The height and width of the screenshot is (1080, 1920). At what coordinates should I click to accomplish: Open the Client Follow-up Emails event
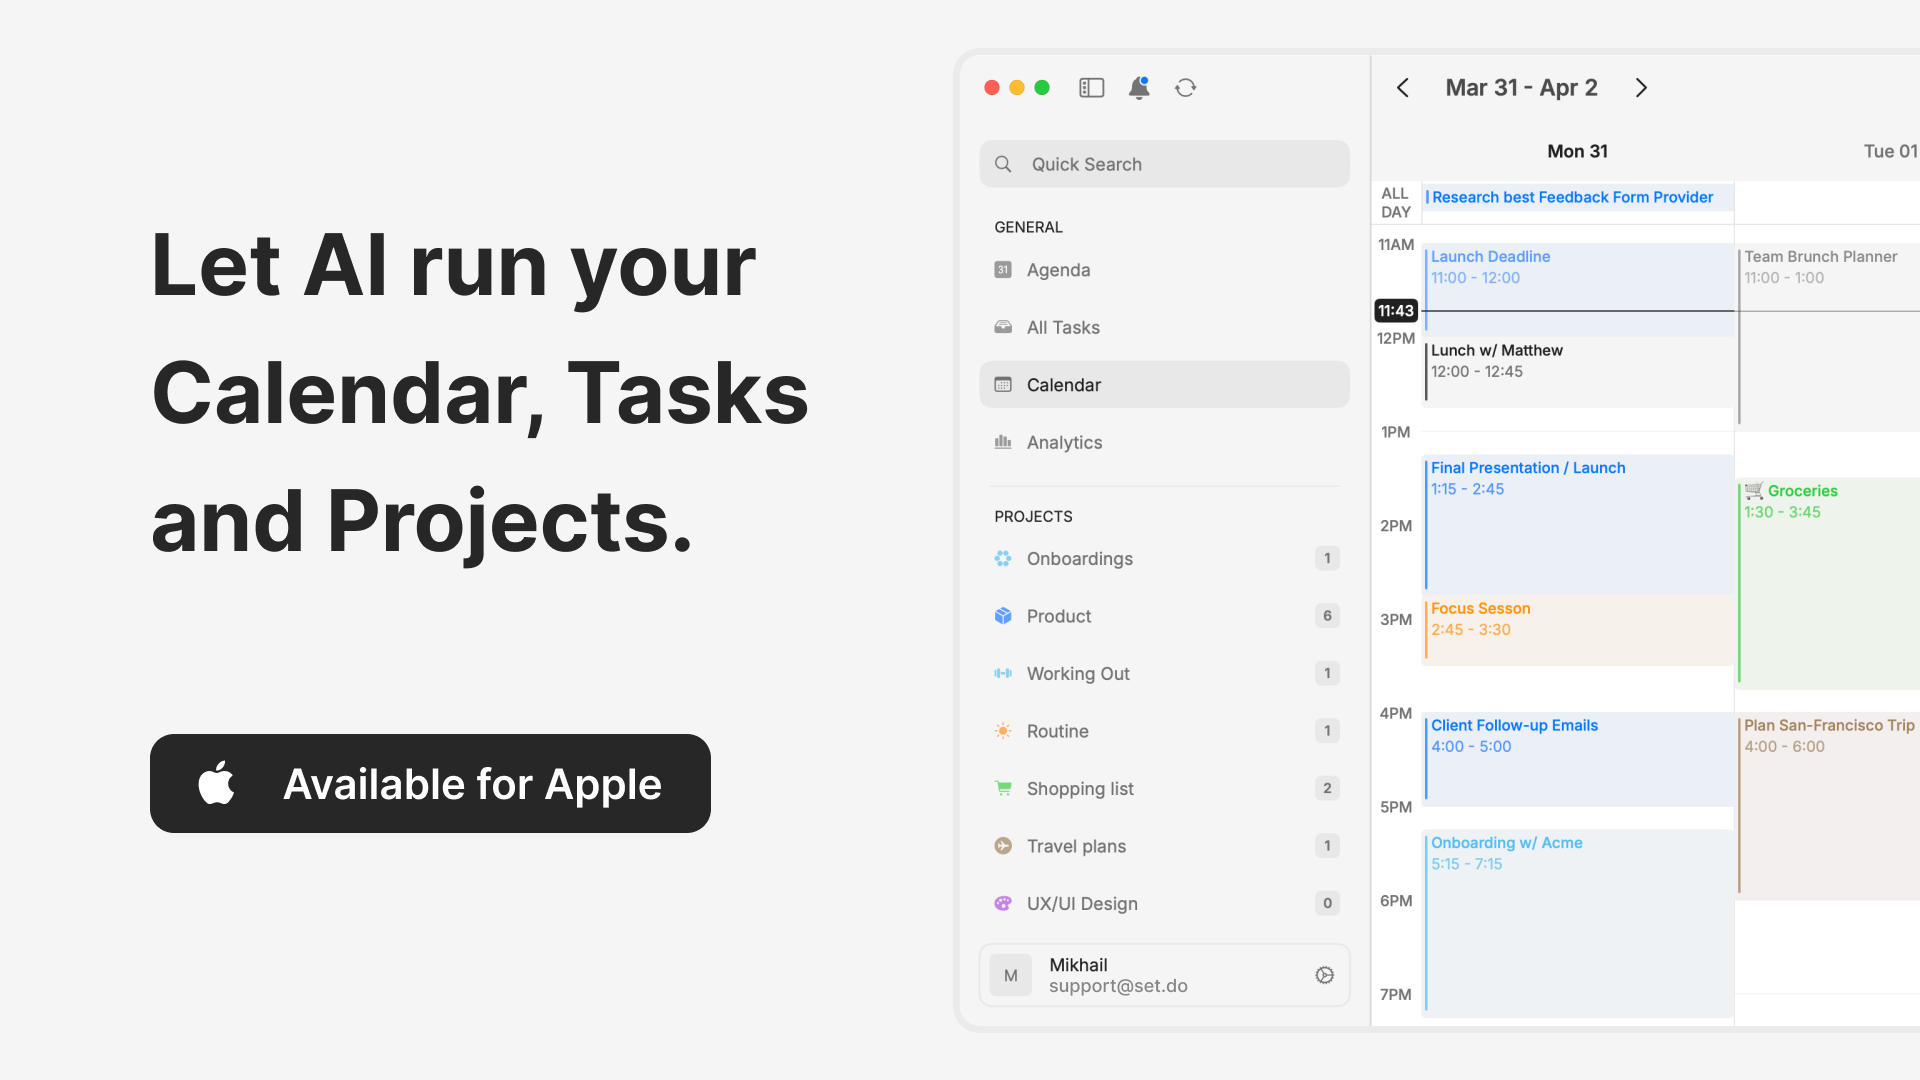pyautogui.click(x=1578, y=759)
